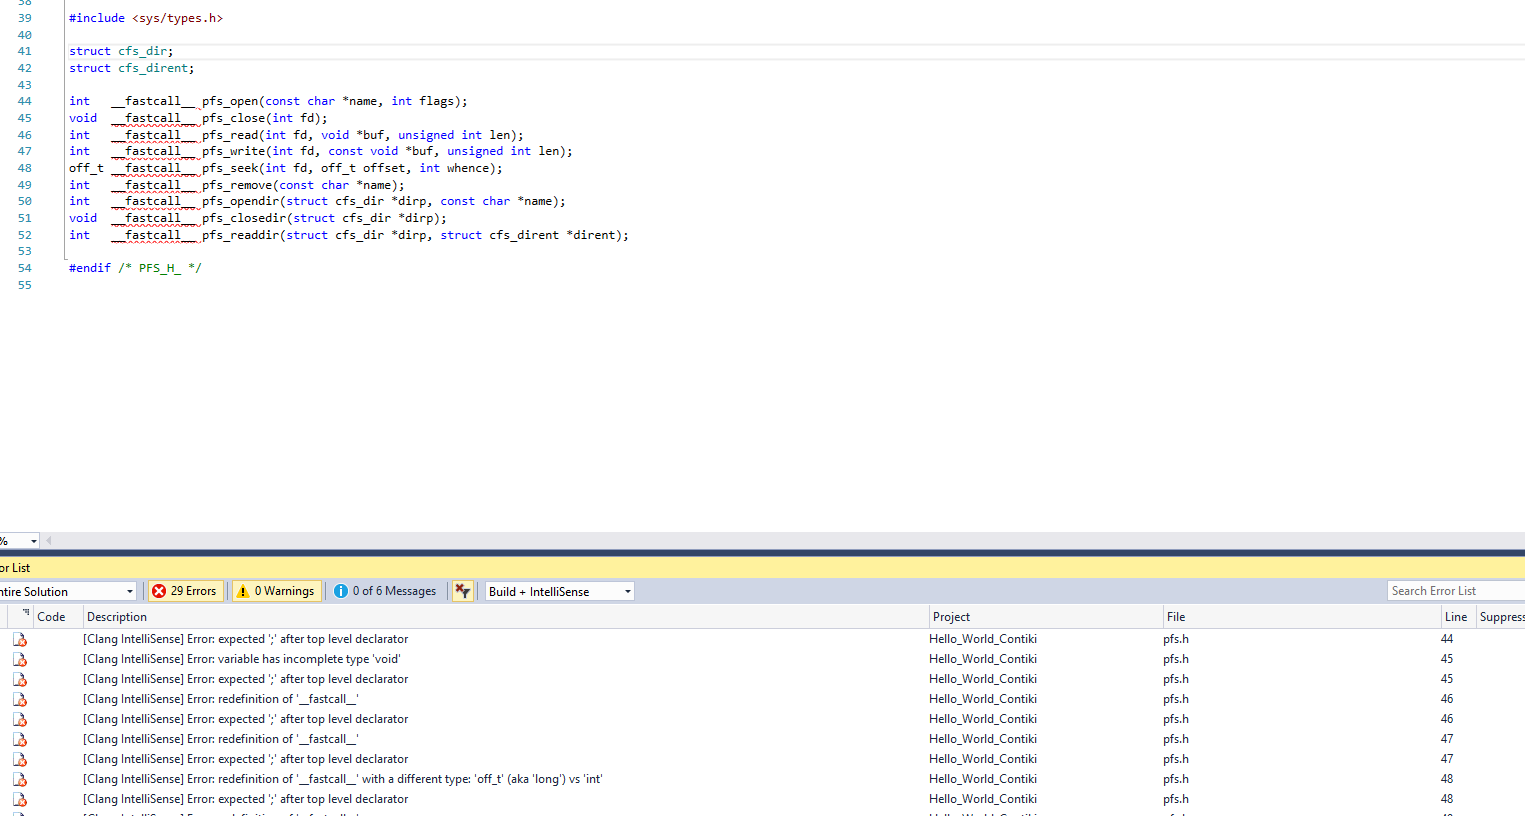1525x816 pixels.
Task: Click '#endif /* PFS_H_ */' line
Action: click(x=135, y=268)
